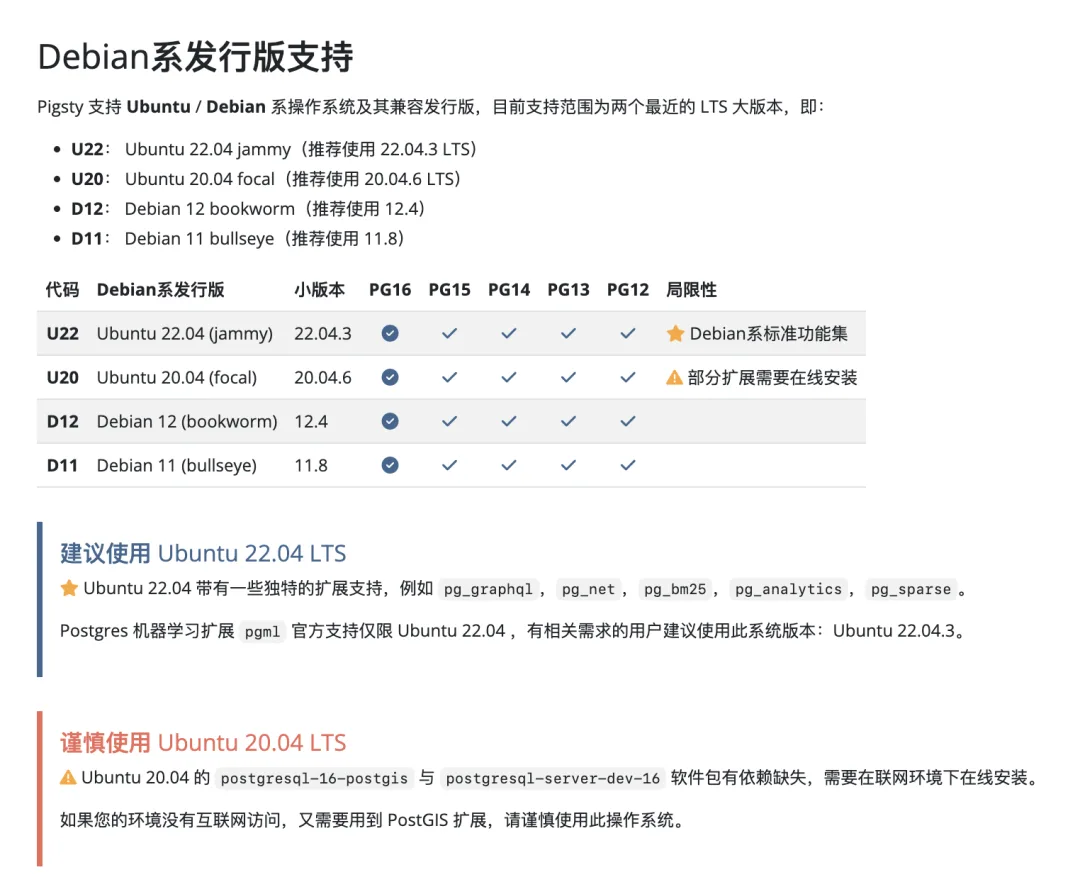Click the 'PG15' column header
The width and height of the screenshot is (1080, 882).
(x=449, y=290)
